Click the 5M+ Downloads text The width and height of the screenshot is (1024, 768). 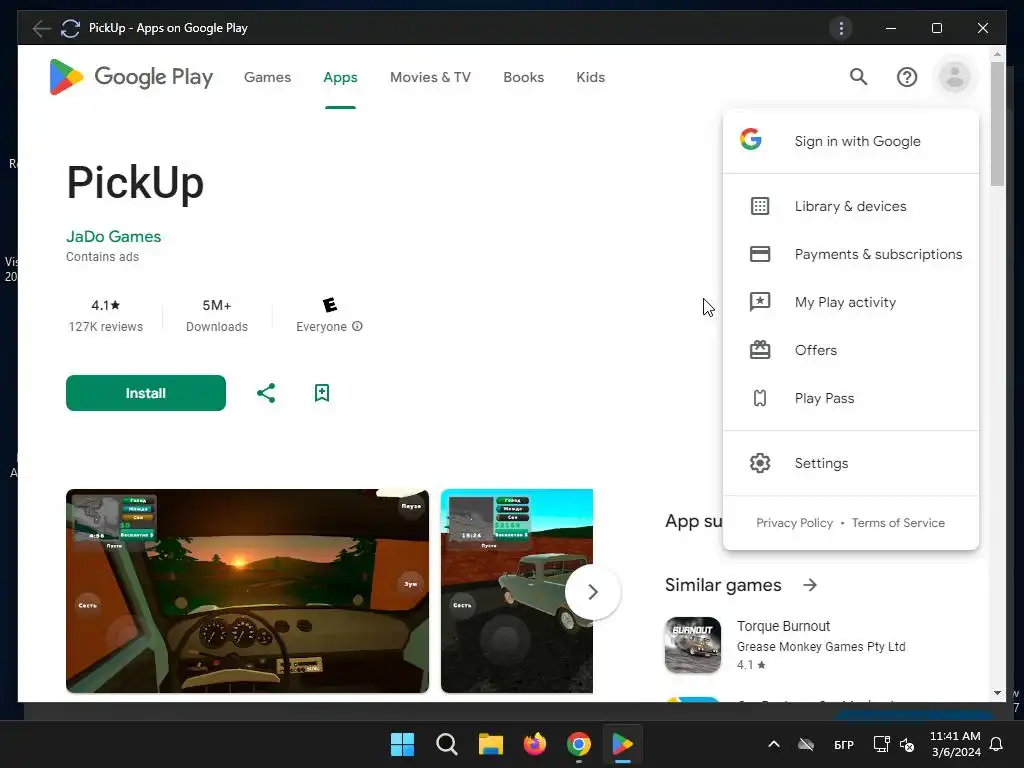coord(217,315)
